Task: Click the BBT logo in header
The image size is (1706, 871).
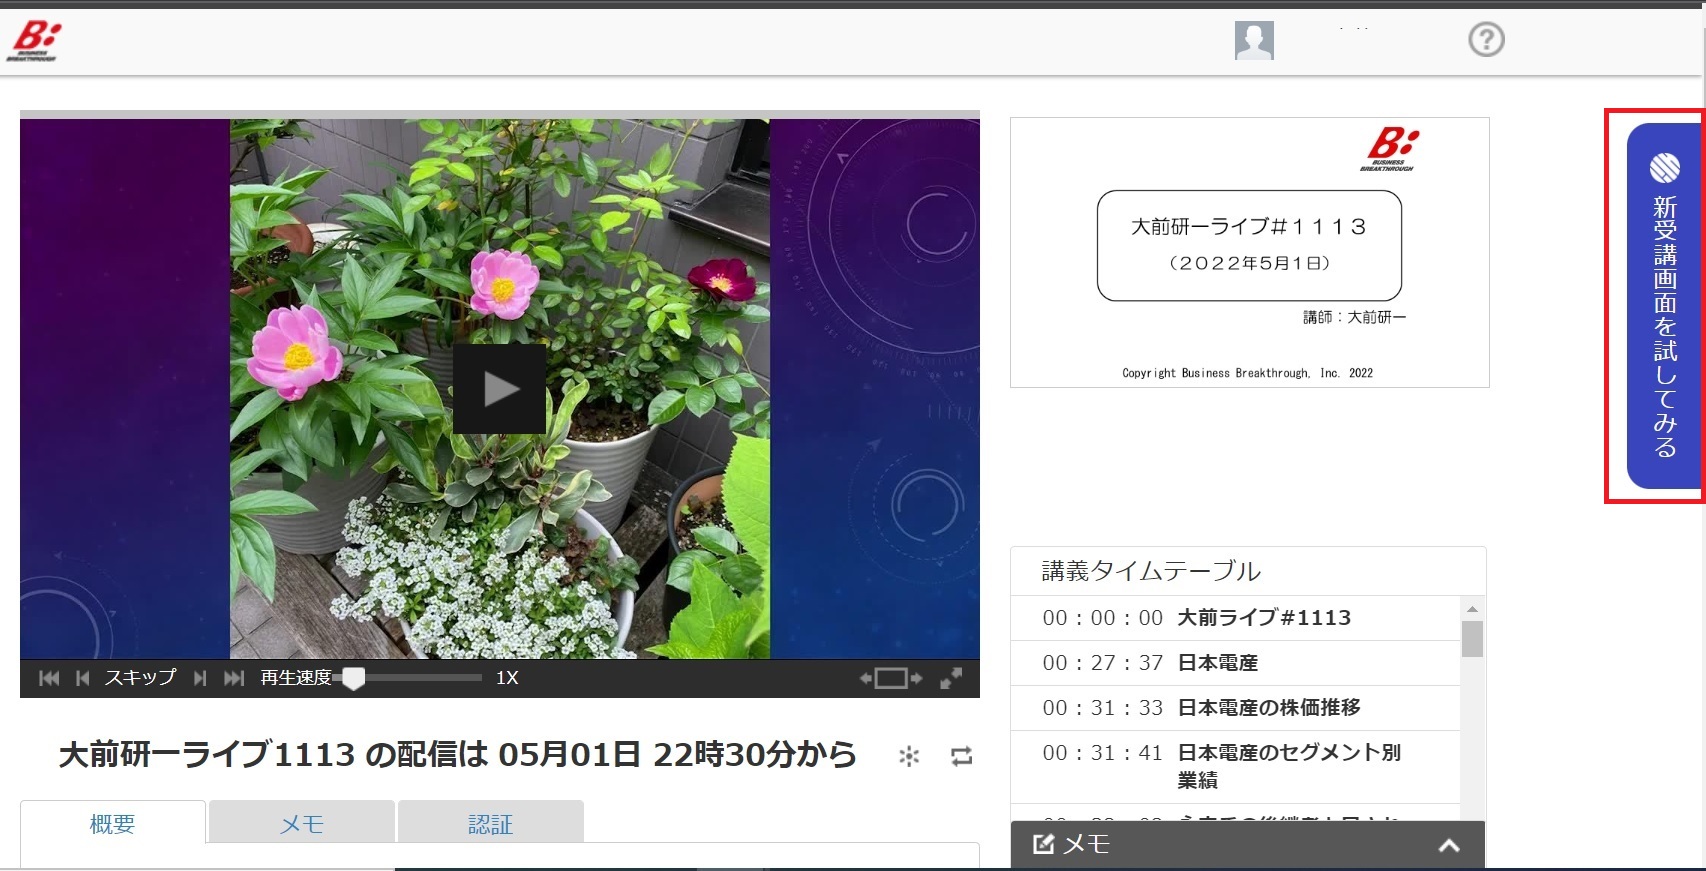Action: click(x=34, y=41)
